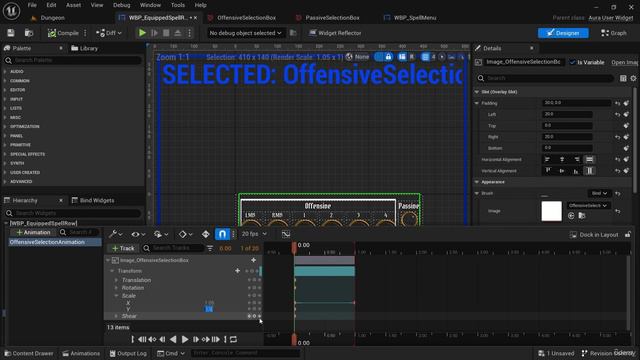The width and height of the screenshot is (640, 360).
Task: Expand the Shear track
Action: (116, 316)
